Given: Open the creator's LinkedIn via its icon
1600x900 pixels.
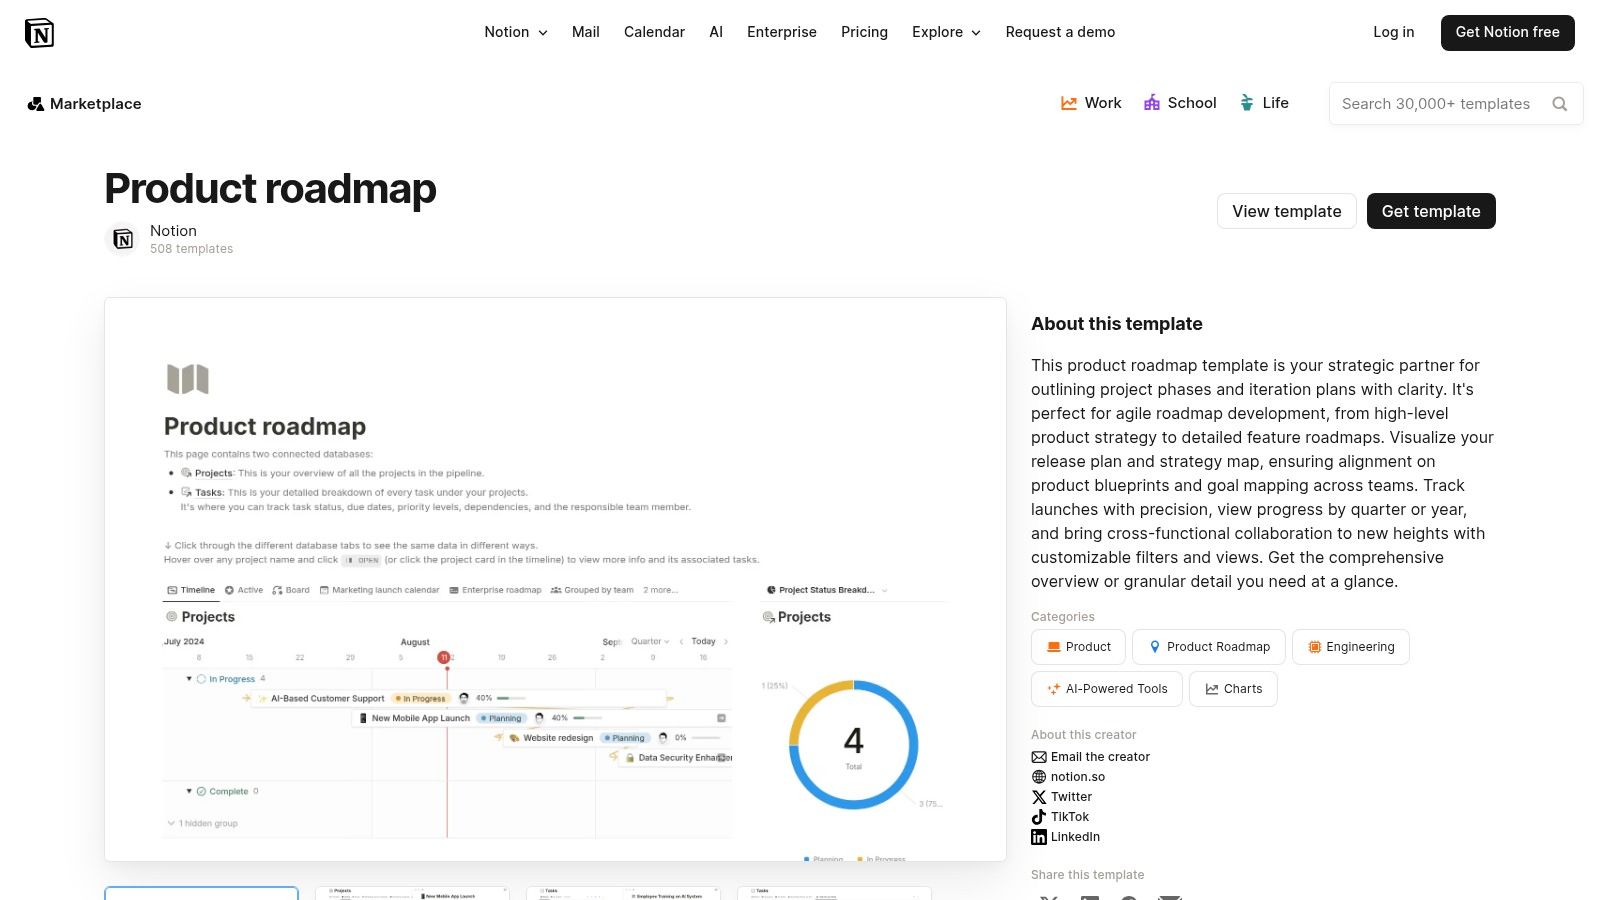Looking at the screenshot, I should [x=1039, y=837].
